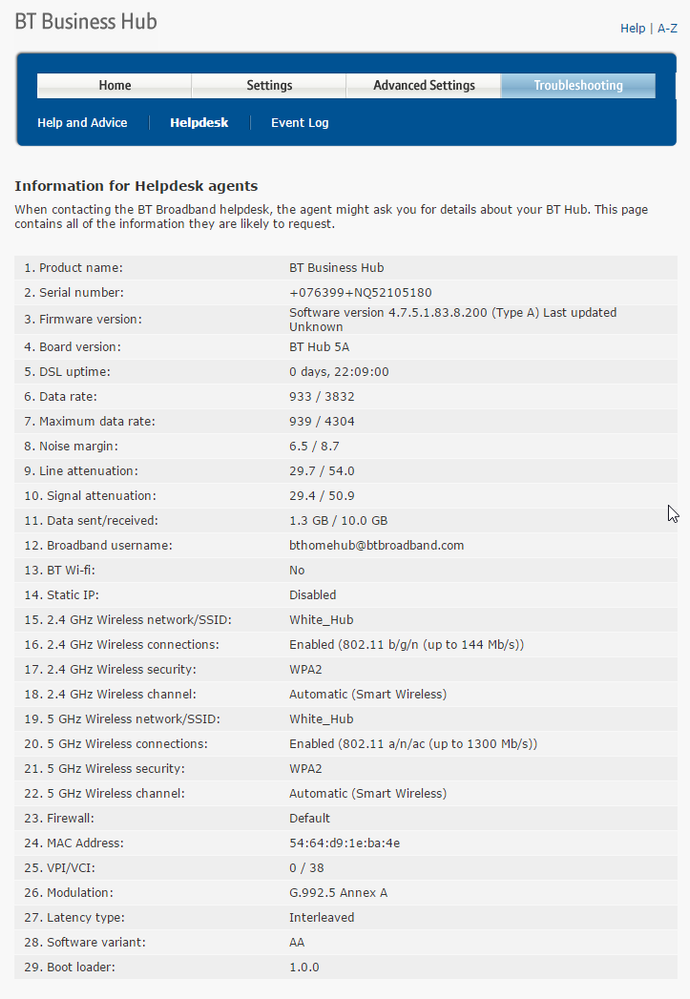Image resolution: width=690 pixels, height=999 pixels.
Task: Open the Home tab
Action: click(115, 85)
